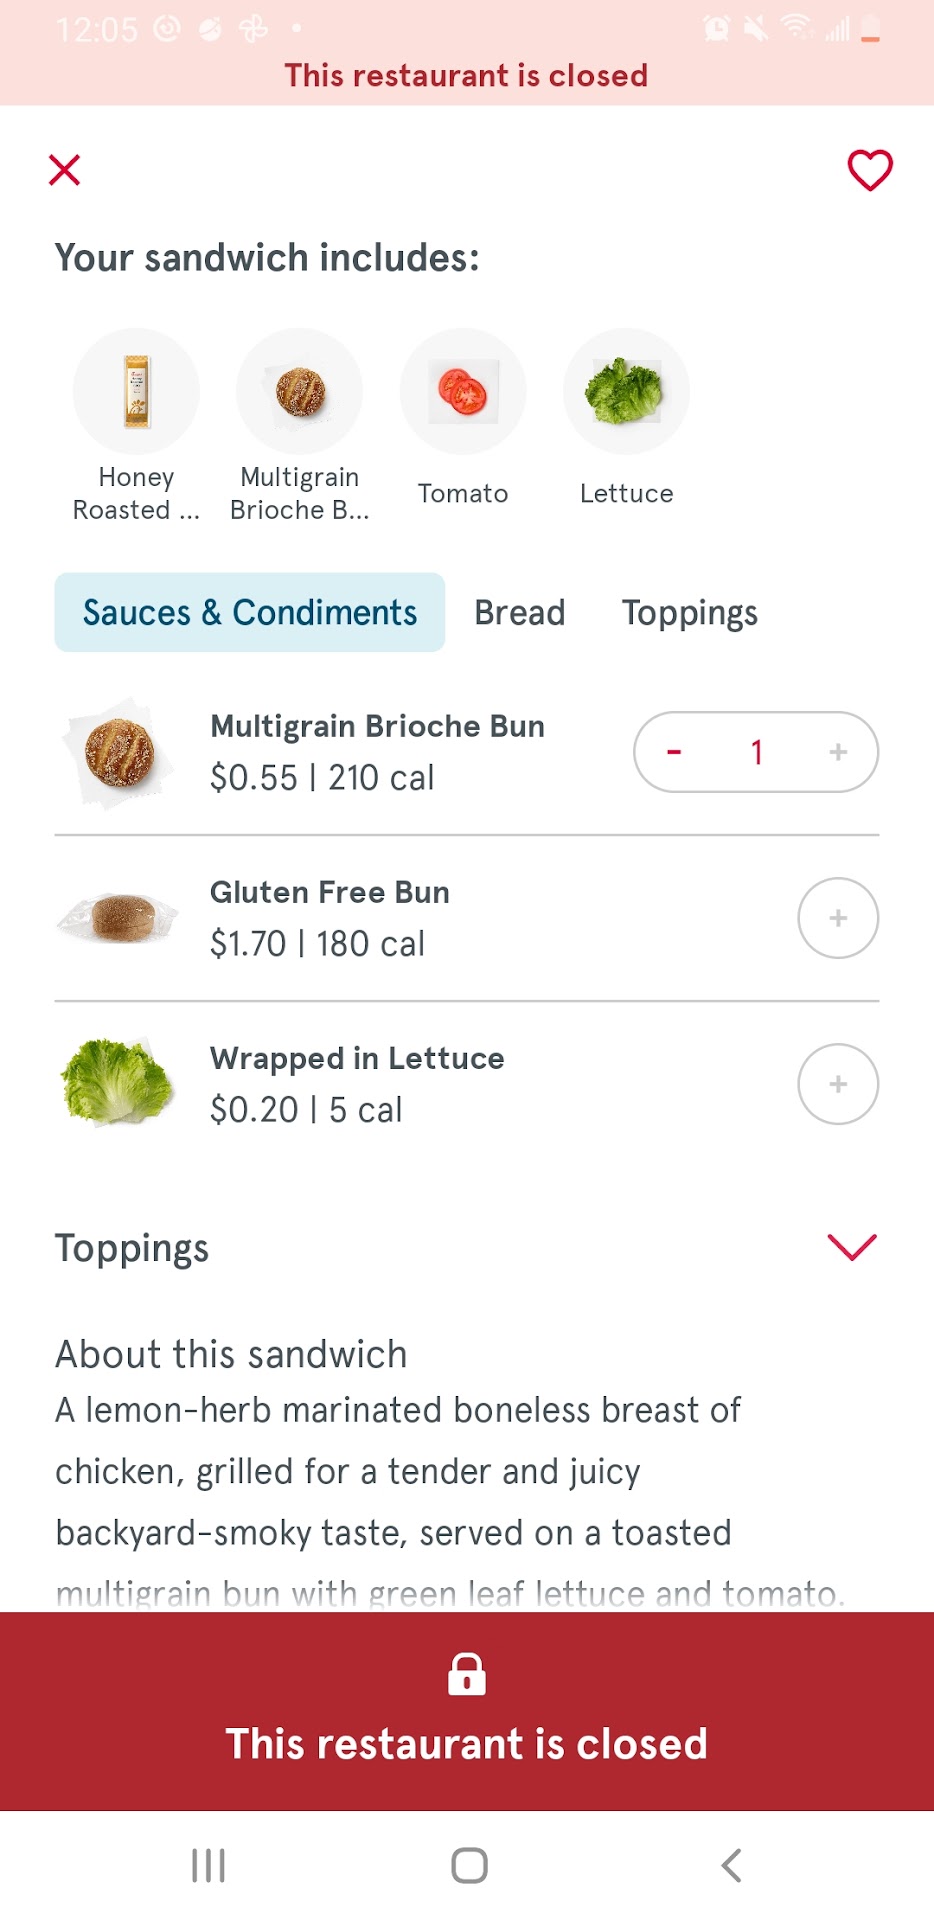The width and height of the screenshot is (934, 1920).
Task: Open the Bread tab
Action: [520, 612]
